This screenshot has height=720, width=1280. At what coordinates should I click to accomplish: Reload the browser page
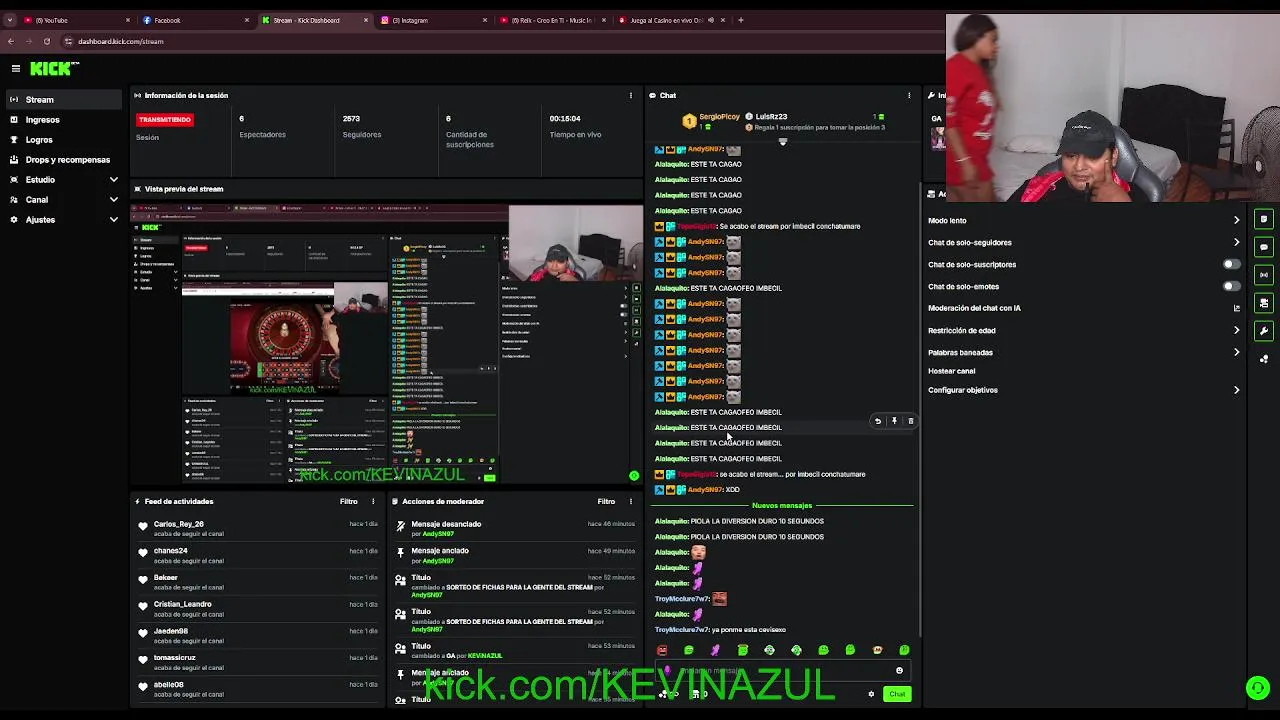[x=46, y=41]
